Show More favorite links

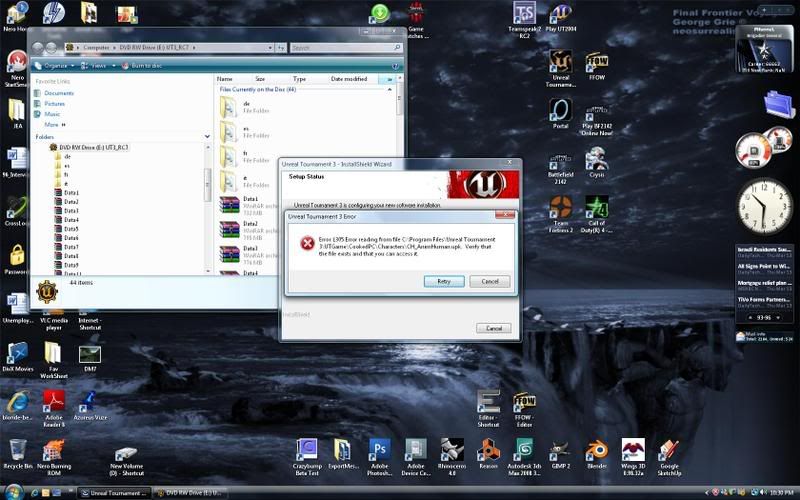pos(55,124)
